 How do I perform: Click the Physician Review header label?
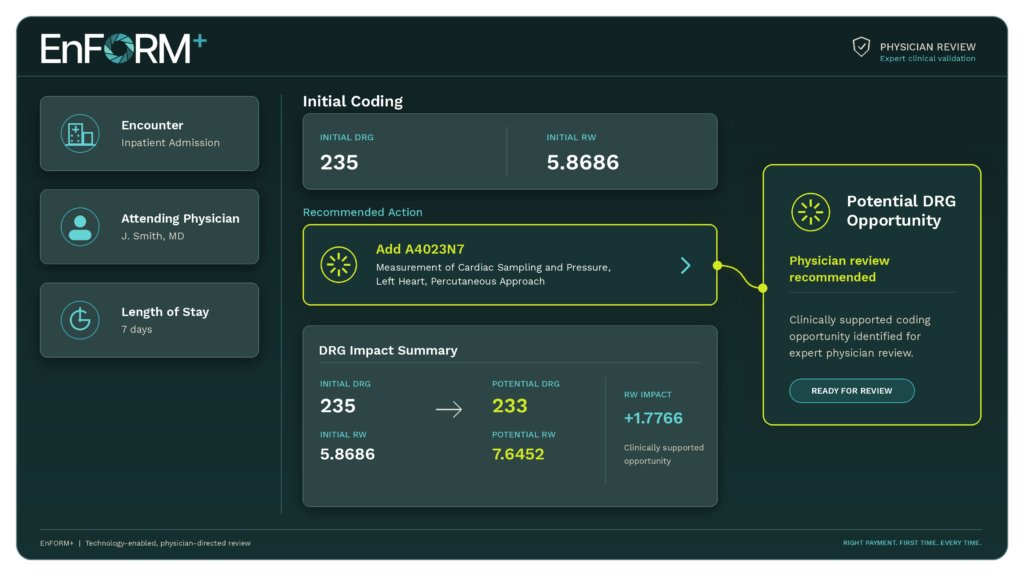pos(927,47)
